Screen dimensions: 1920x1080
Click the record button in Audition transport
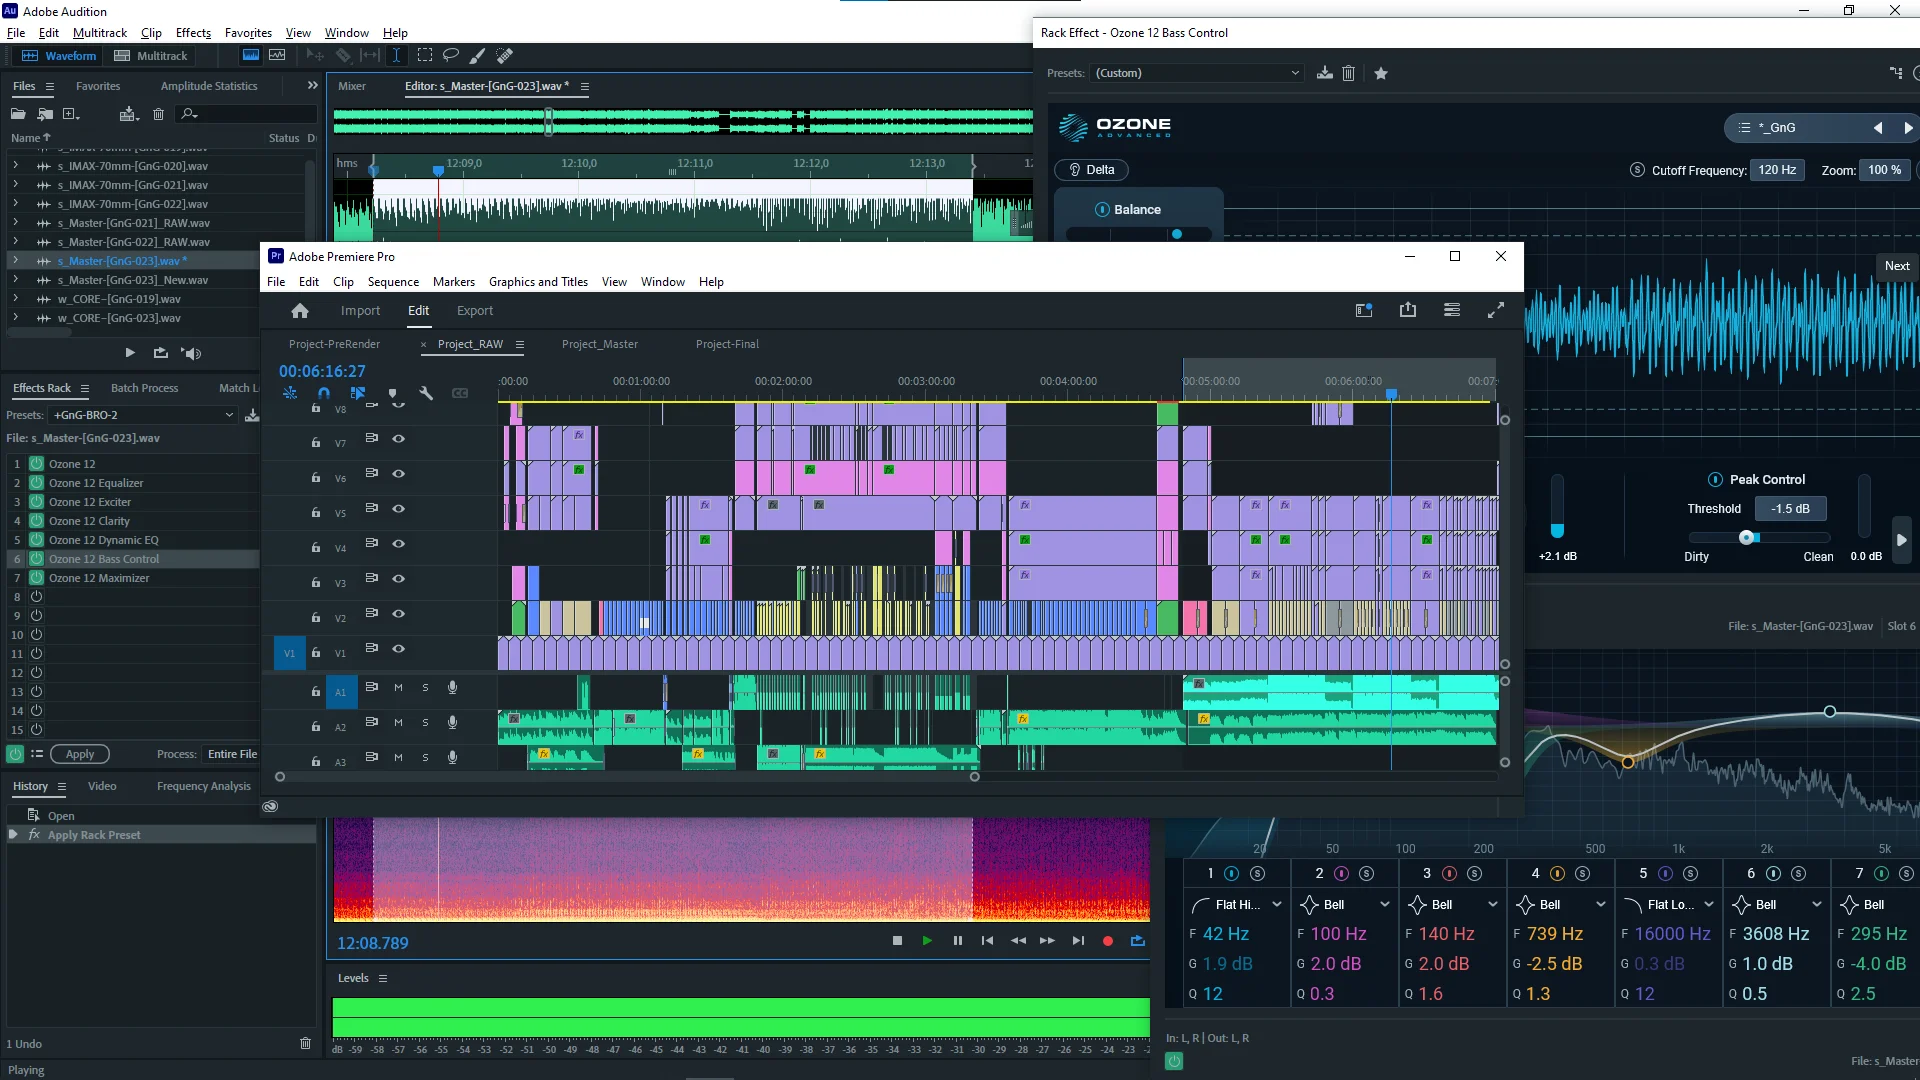[x=1108, y=941]
